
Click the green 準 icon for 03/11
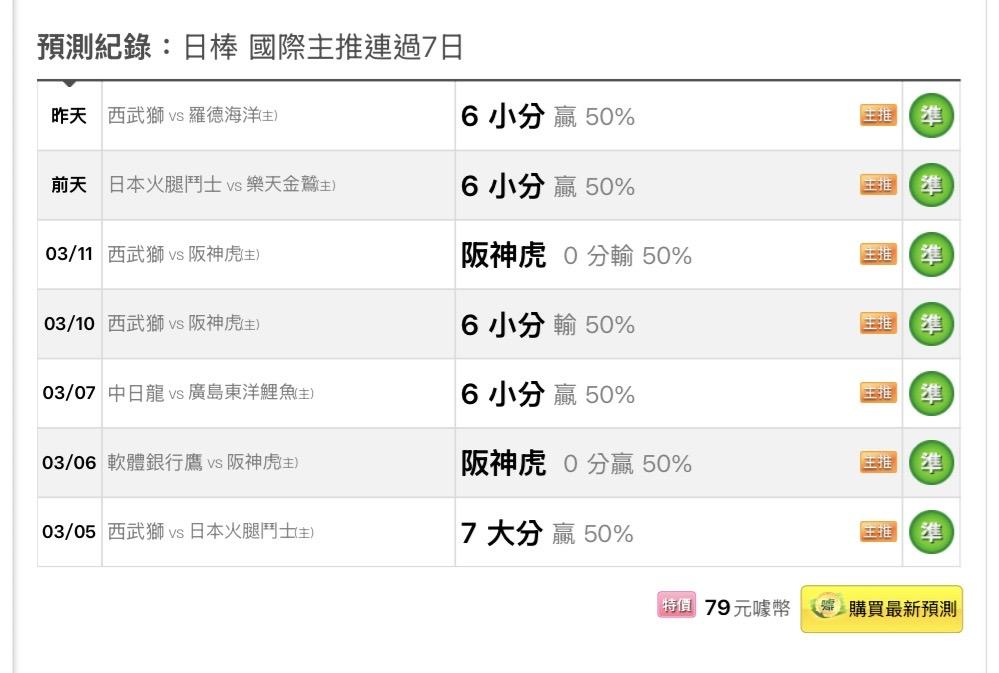[x=931, y=255]
